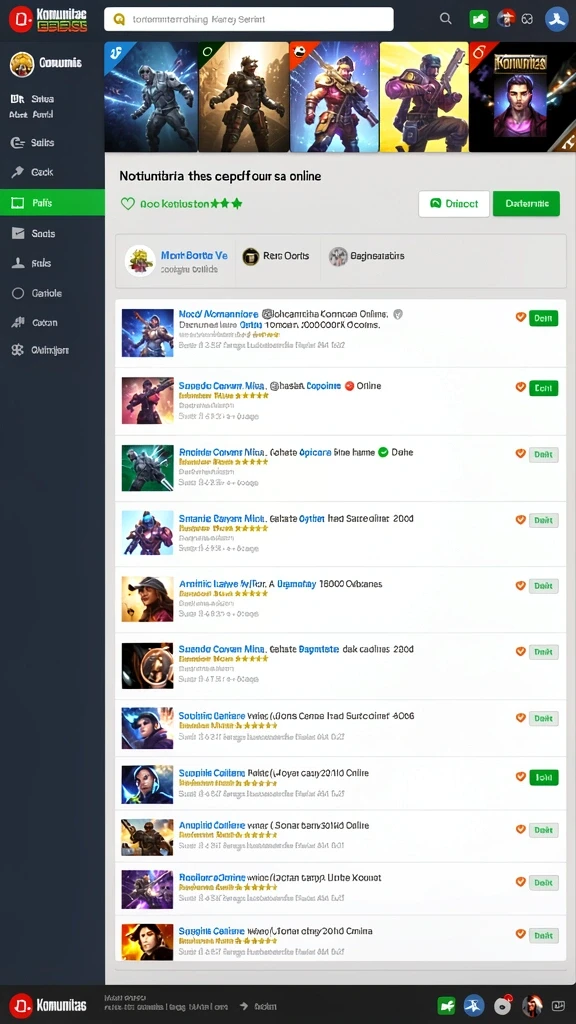Open the Nocd Nomanniore row thumbnail

[x=148, y=332]
